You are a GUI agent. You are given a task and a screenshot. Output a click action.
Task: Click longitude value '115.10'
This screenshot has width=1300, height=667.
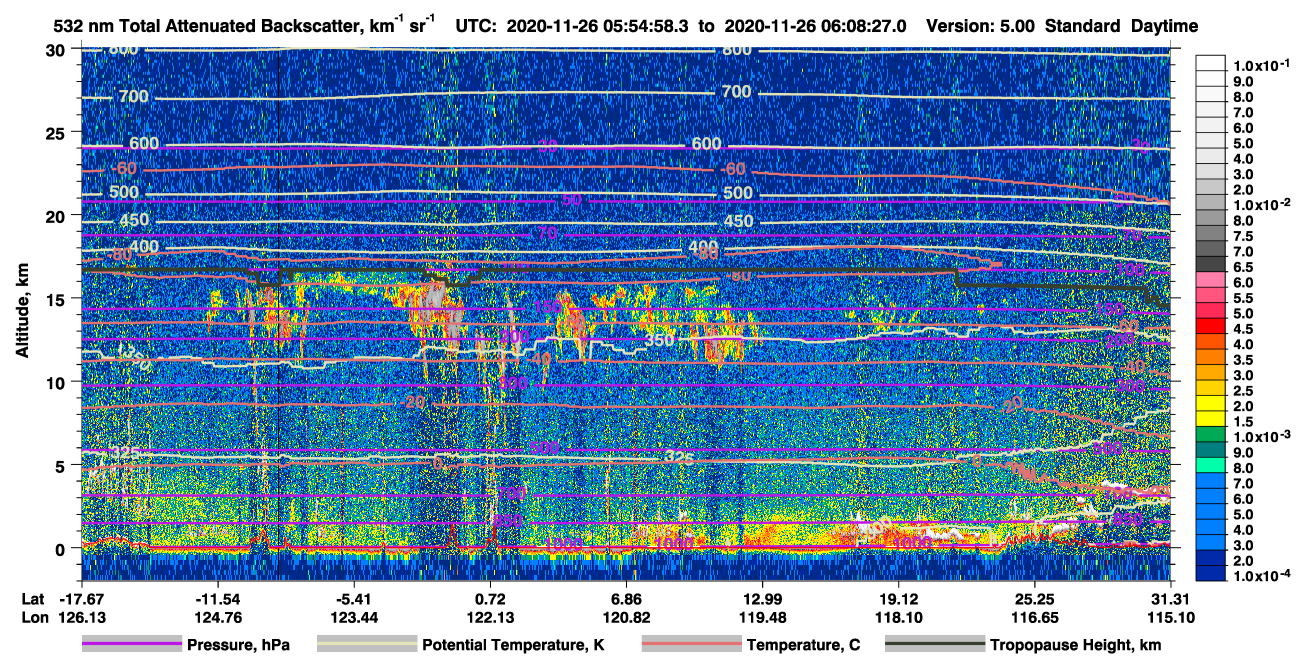pos(1171,617)
